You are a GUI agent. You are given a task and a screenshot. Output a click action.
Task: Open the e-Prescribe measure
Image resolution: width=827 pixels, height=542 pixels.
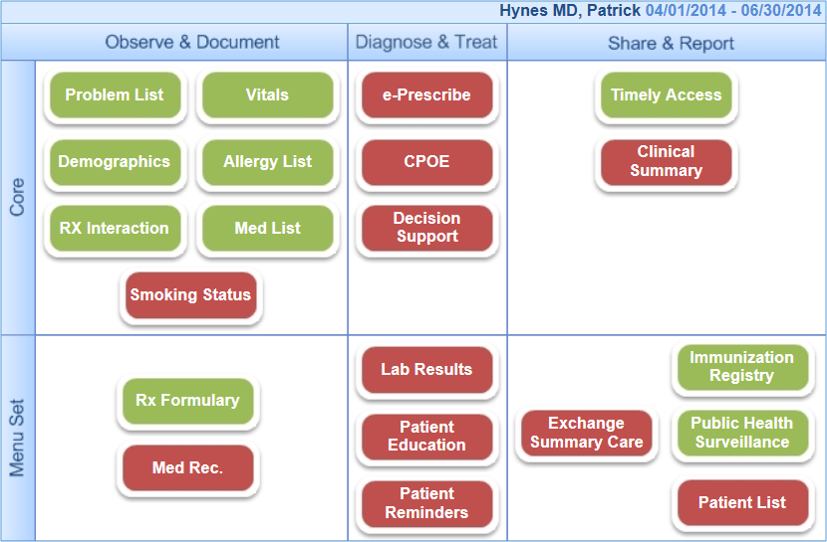[x=427, y=96]
